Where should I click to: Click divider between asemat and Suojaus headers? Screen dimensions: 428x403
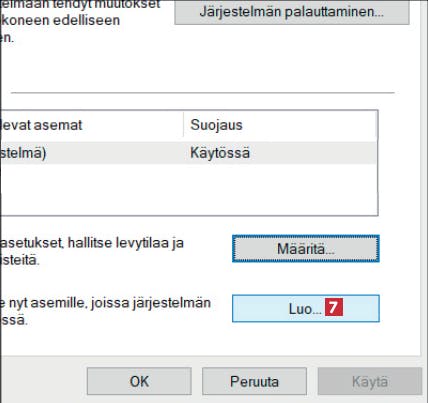[x=183, y=125]
